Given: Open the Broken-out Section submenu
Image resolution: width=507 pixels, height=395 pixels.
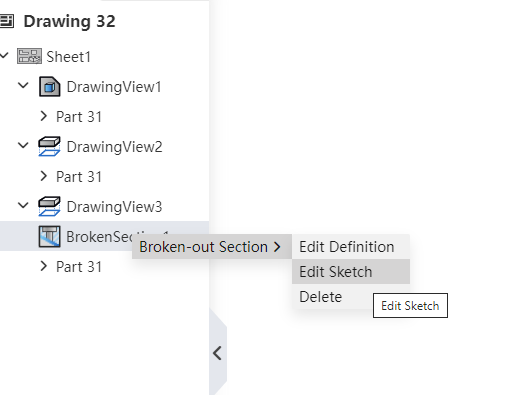Looking at the screenshot, I should (x=212, y=247).
